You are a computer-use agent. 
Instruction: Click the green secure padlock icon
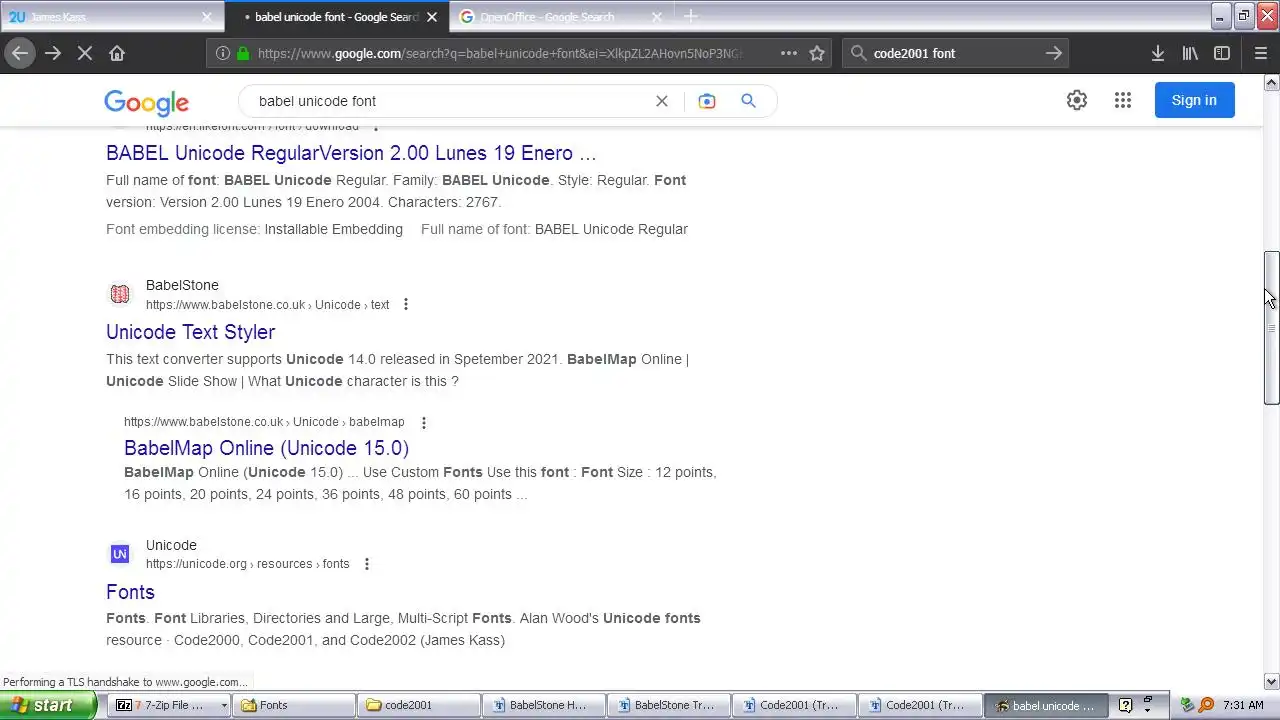tap(242, 53)
